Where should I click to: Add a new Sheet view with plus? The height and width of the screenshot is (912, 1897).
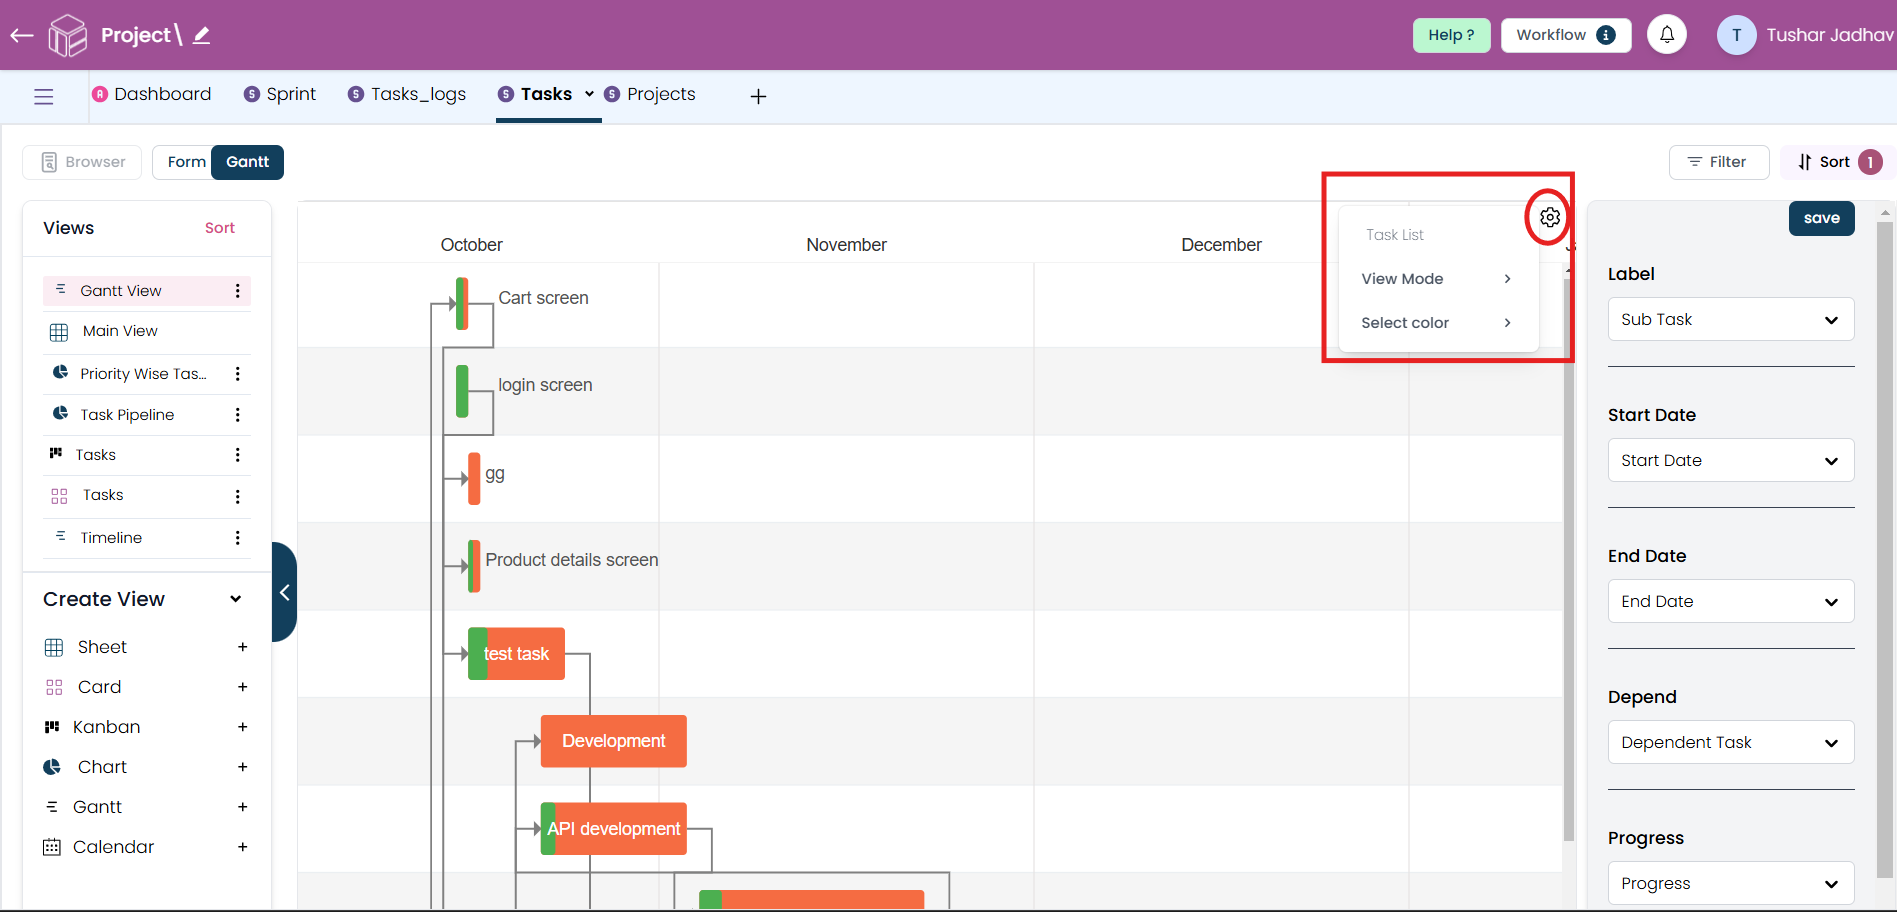(242, 647)
